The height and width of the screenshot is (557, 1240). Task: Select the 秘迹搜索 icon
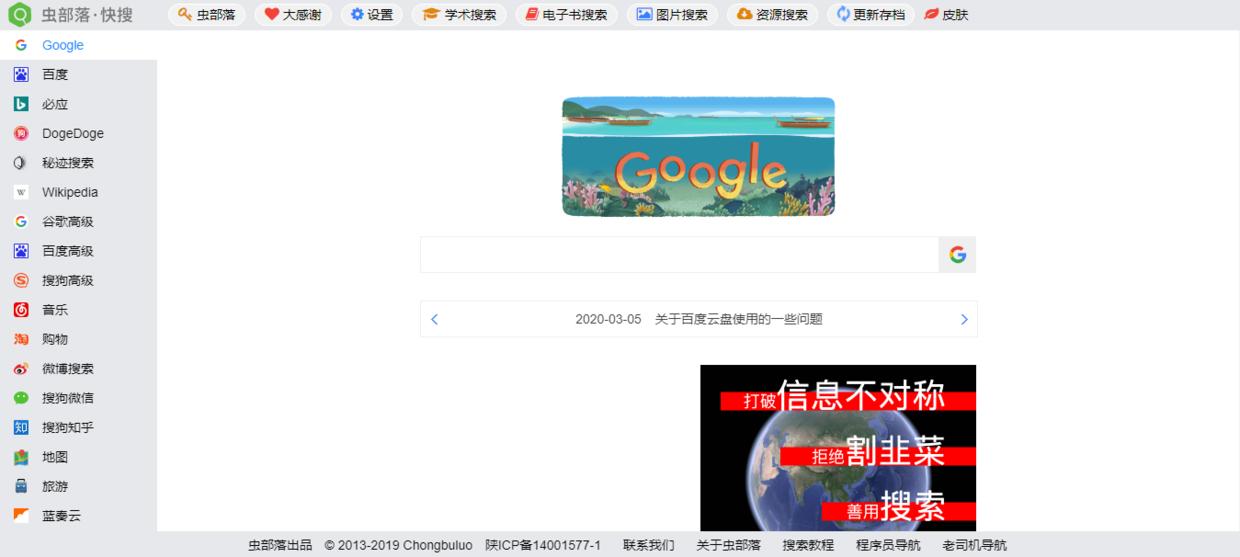tap(21, 163)
